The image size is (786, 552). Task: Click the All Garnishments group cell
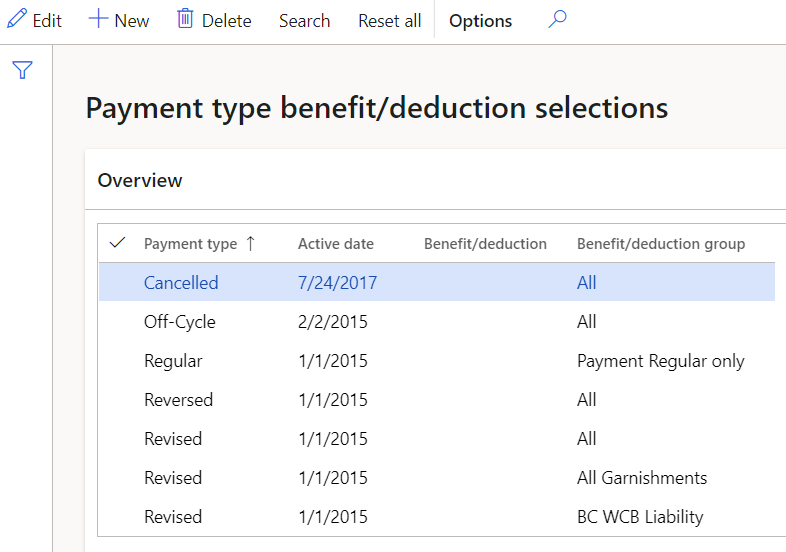tap(642, 478)
